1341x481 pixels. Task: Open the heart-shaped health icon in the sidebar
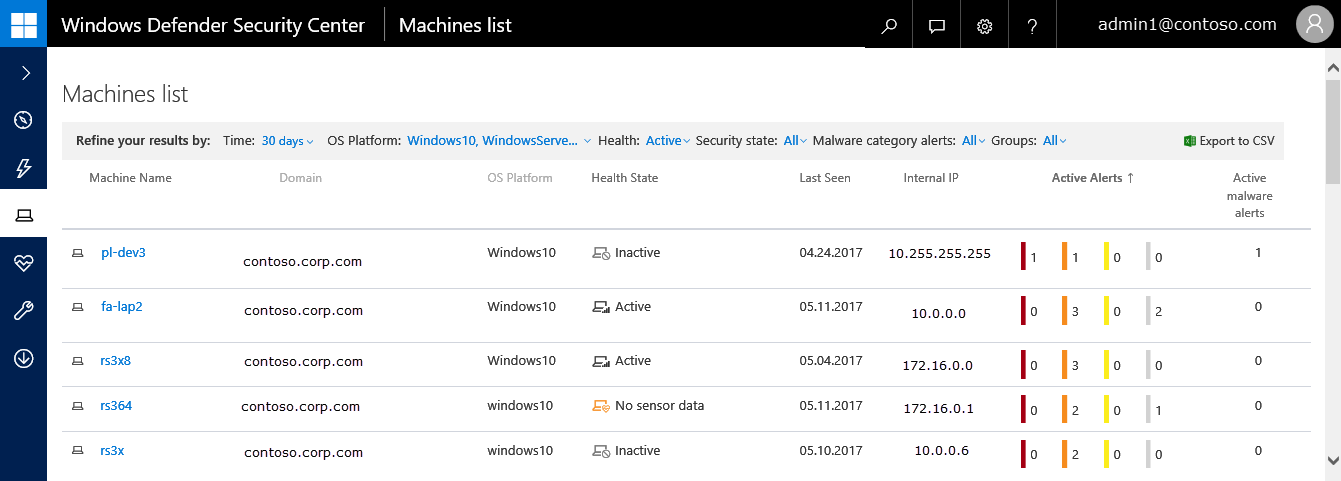click(x=23, y=263)
